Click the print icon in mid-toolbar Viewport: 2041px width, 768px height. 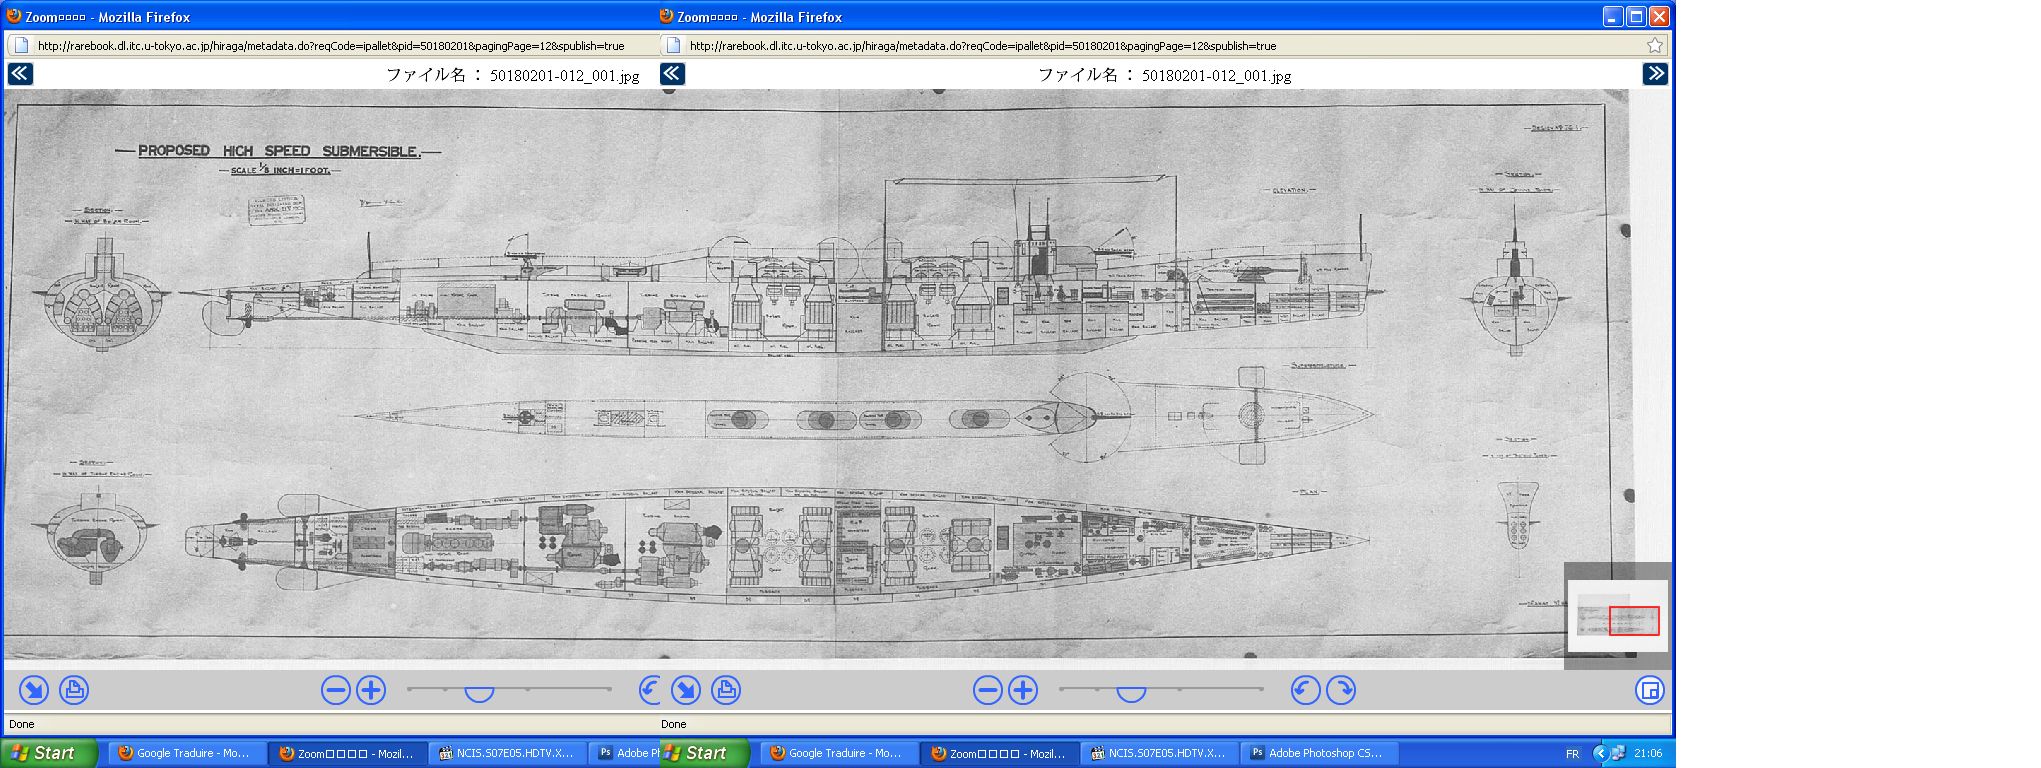coord(726,690)
